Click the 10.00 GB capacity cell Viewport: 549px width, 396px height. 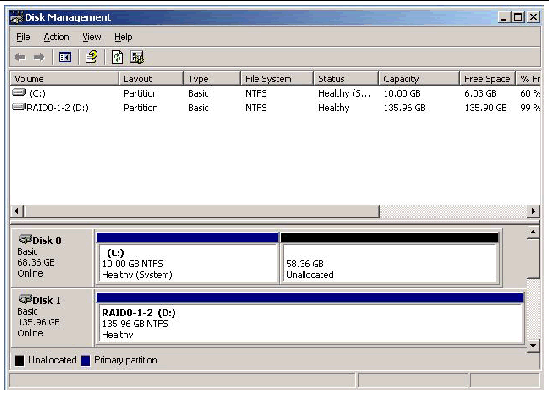402,93
